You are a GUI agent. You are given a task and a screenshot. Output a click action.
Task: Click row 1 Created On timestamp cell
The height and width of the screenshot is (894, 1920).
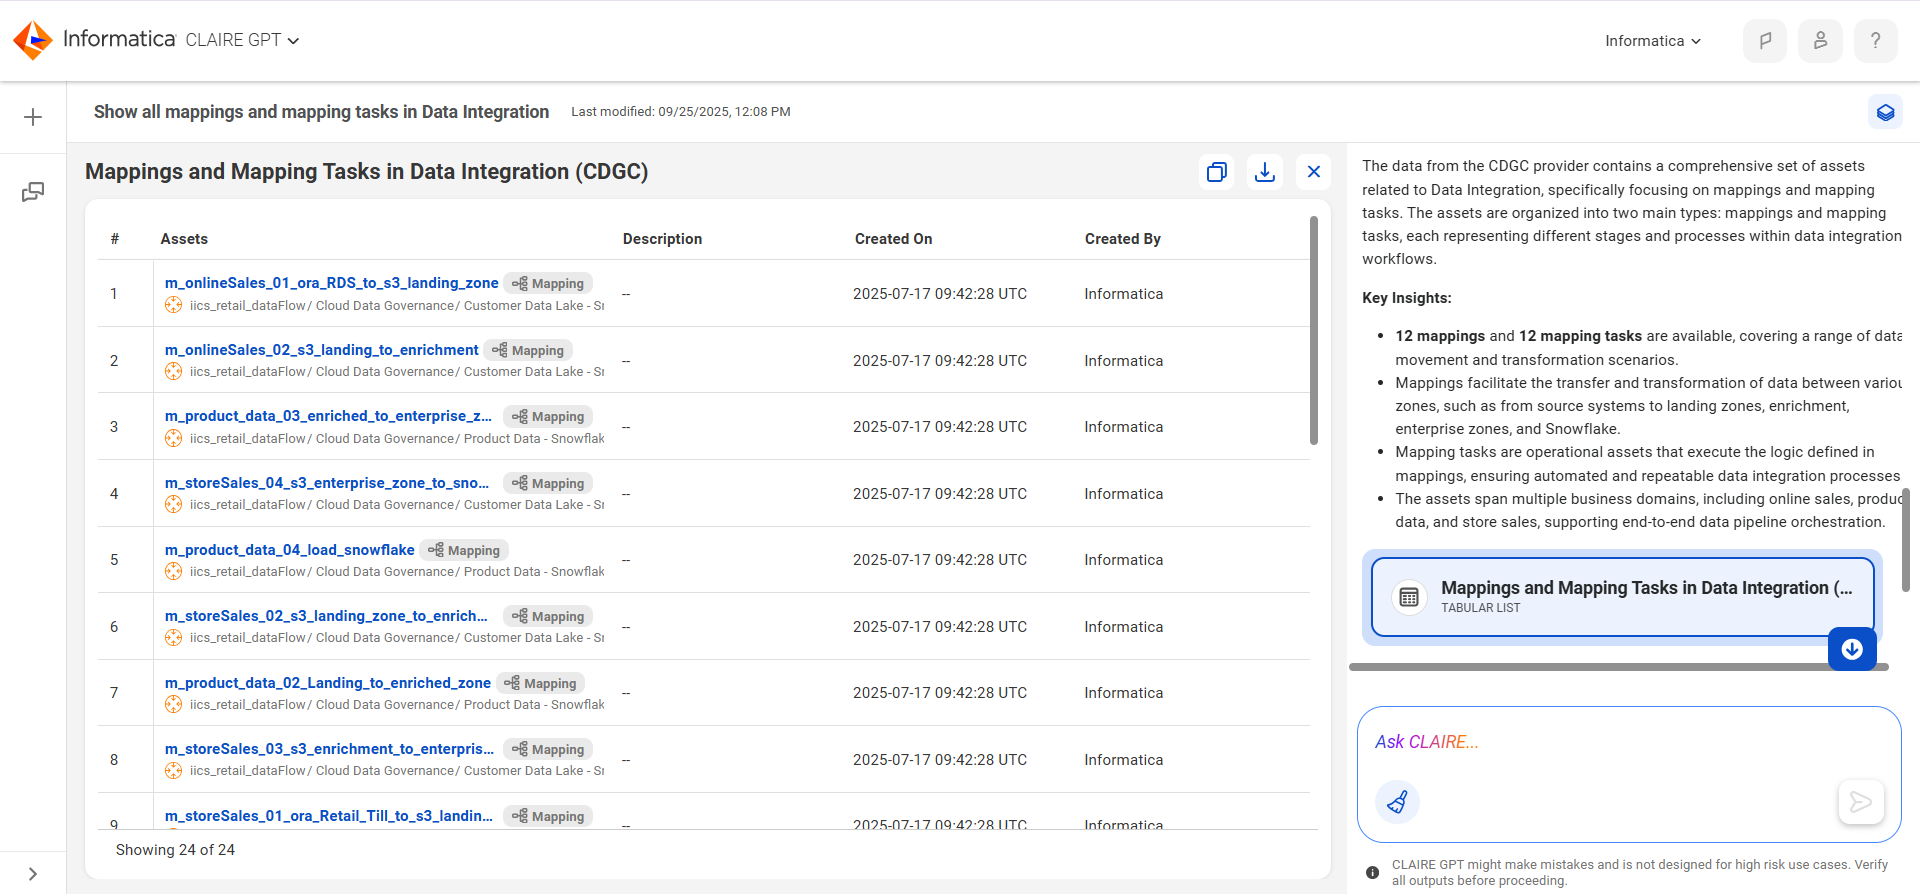[x=940, y=294]
